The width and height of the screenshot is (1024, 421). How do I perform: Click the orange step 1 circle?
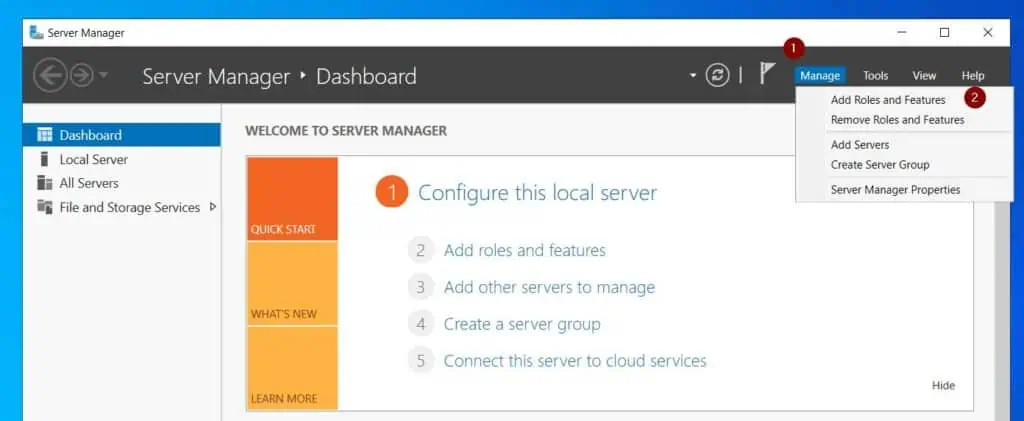click(x=392, y=193)
